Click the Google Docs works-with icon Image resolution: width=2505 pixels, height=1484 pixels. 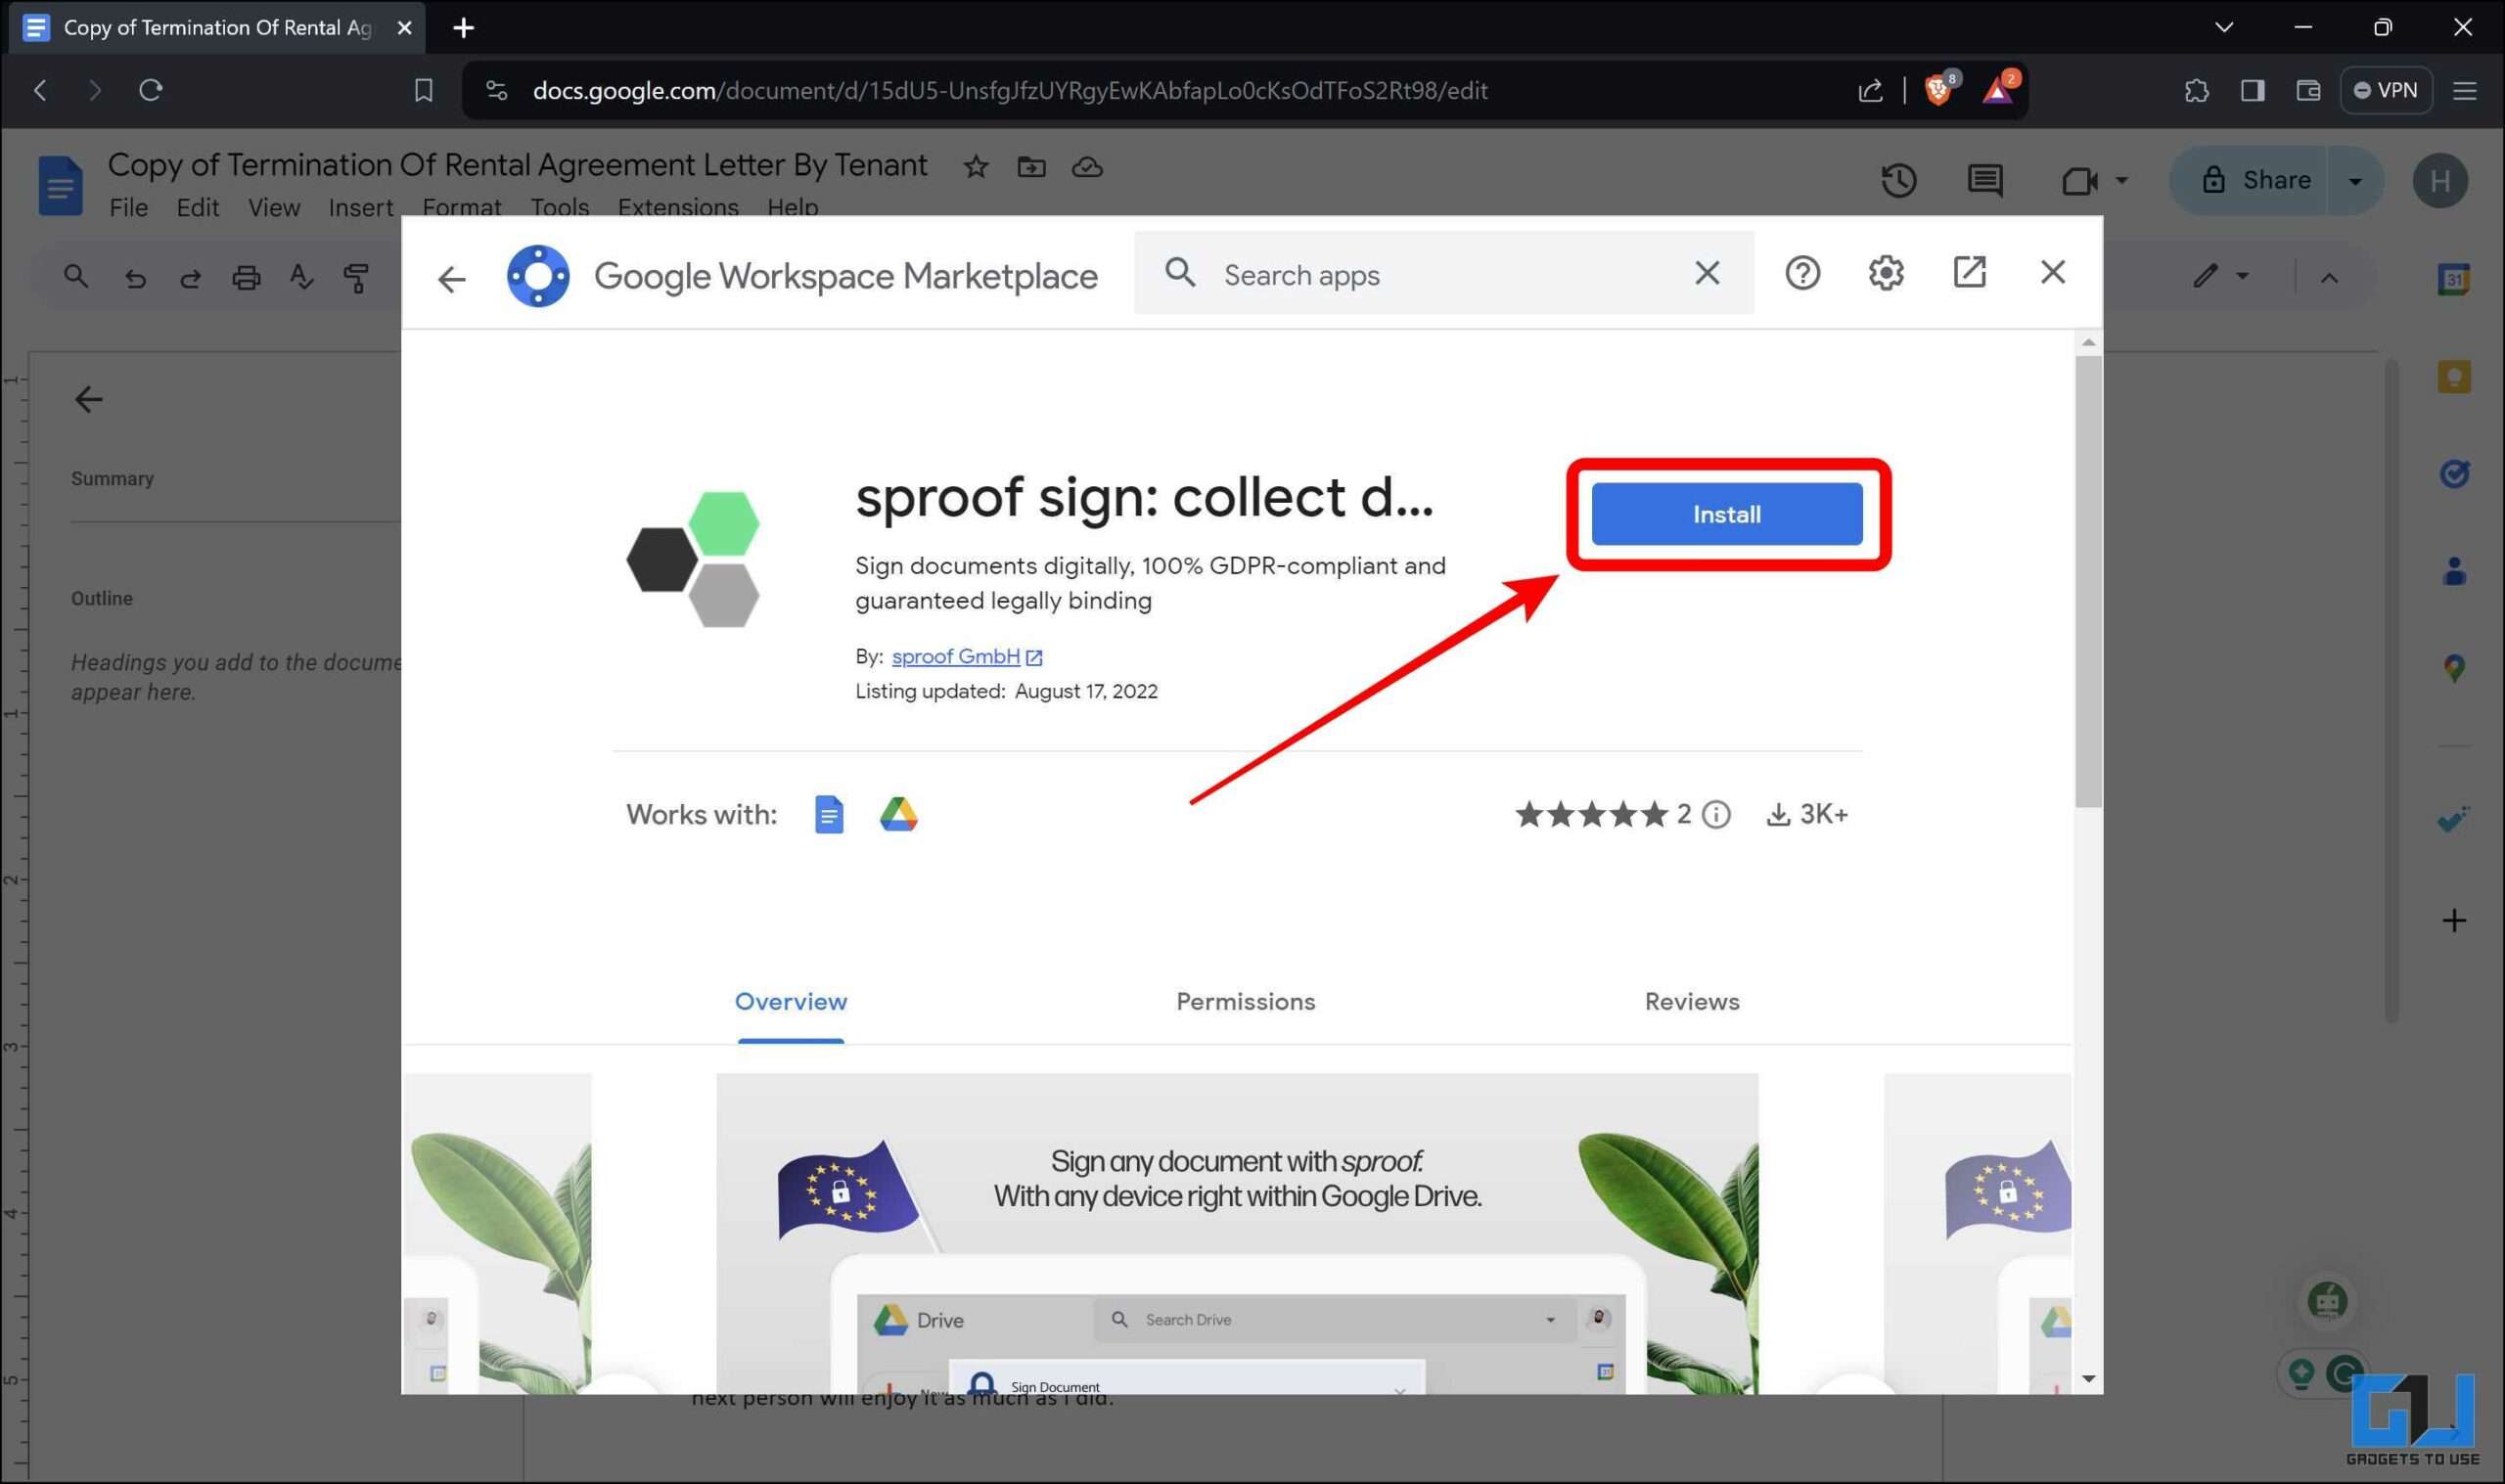(x=828, y=814)
